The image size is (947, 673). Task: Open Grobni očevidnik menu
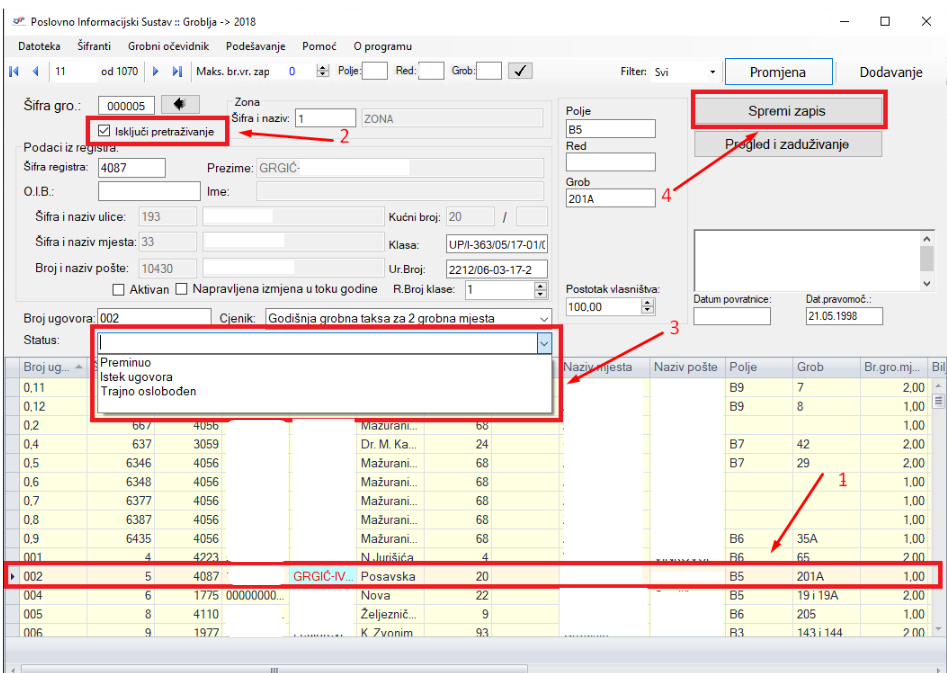(x=169, y=46)
